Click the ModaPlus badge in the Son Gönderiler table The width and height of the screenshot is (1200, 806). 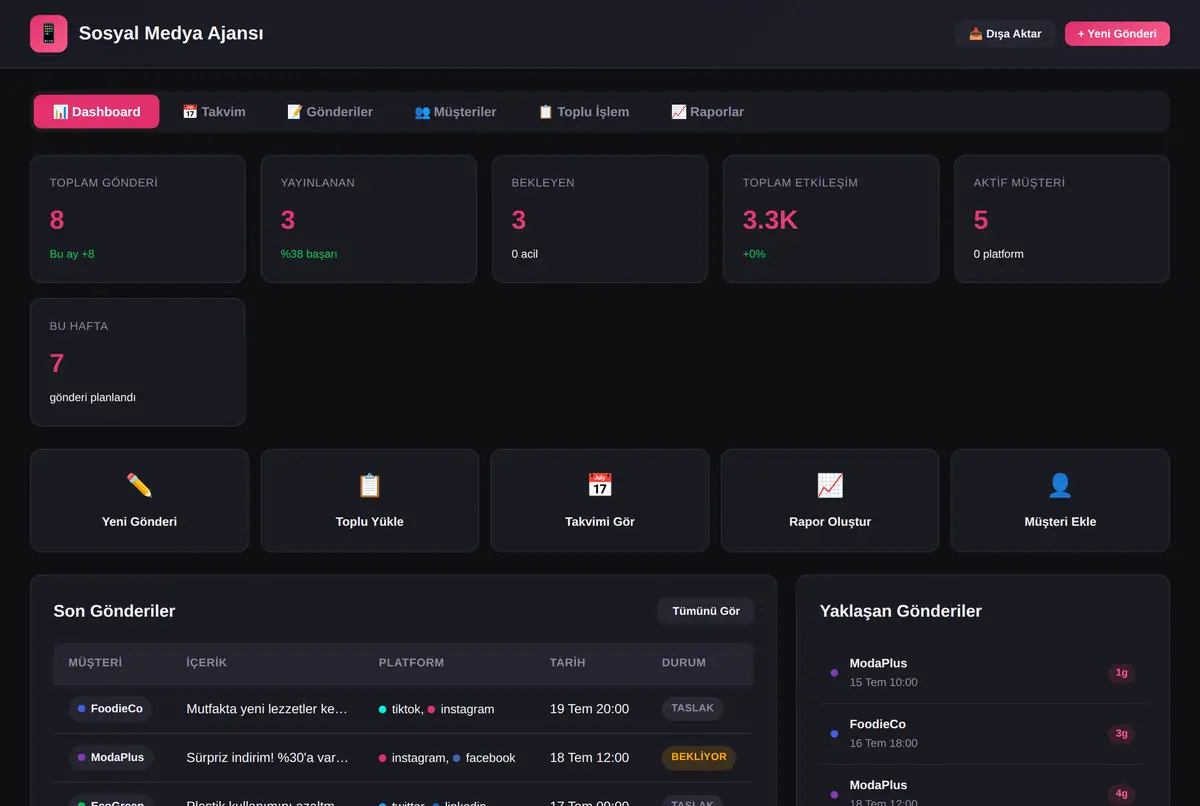pyautogui.click(x=111, y=758)
